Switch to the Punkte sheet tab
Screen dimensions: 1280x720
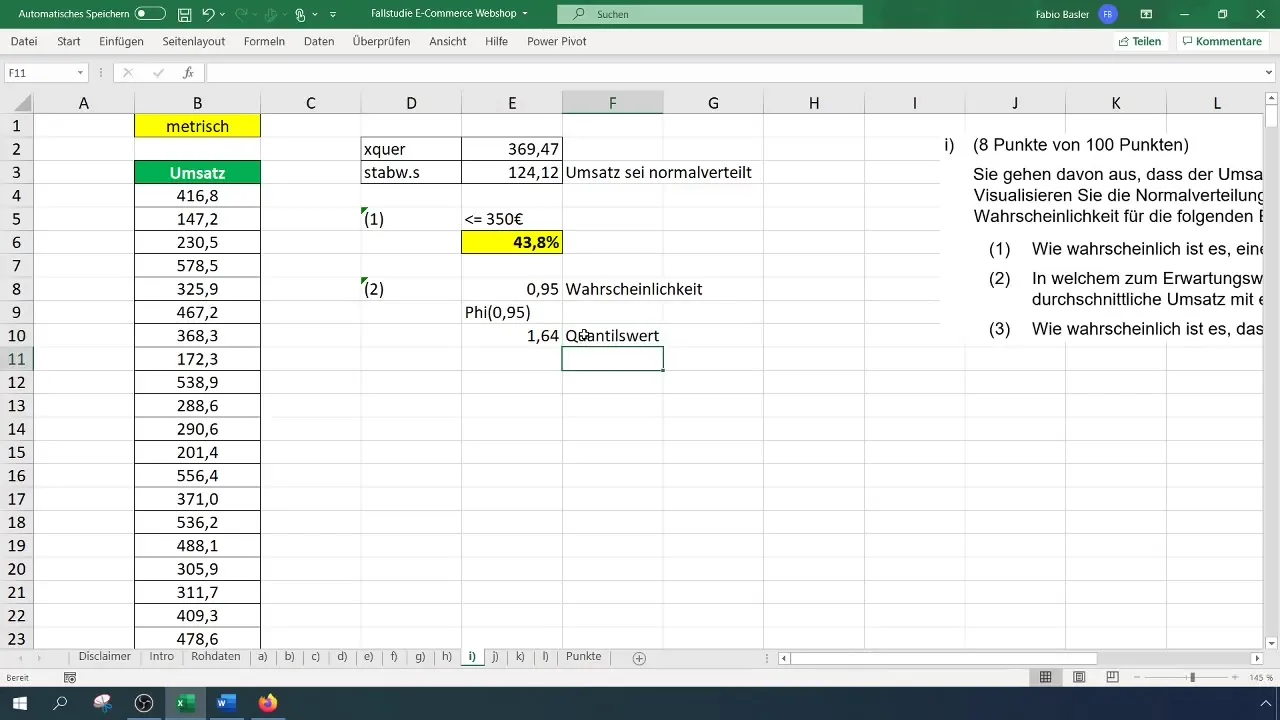[584, 657]
